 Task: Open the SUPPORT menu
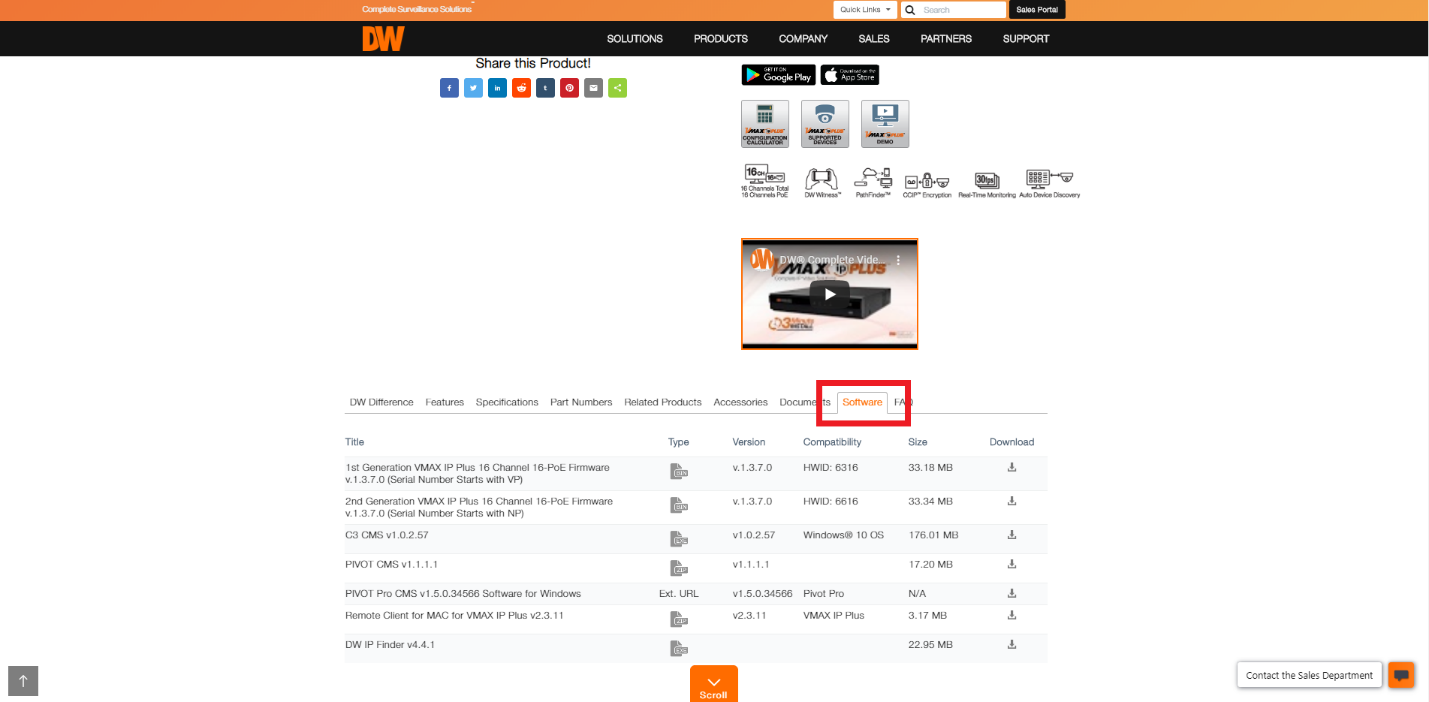[x=1026, y=39]
